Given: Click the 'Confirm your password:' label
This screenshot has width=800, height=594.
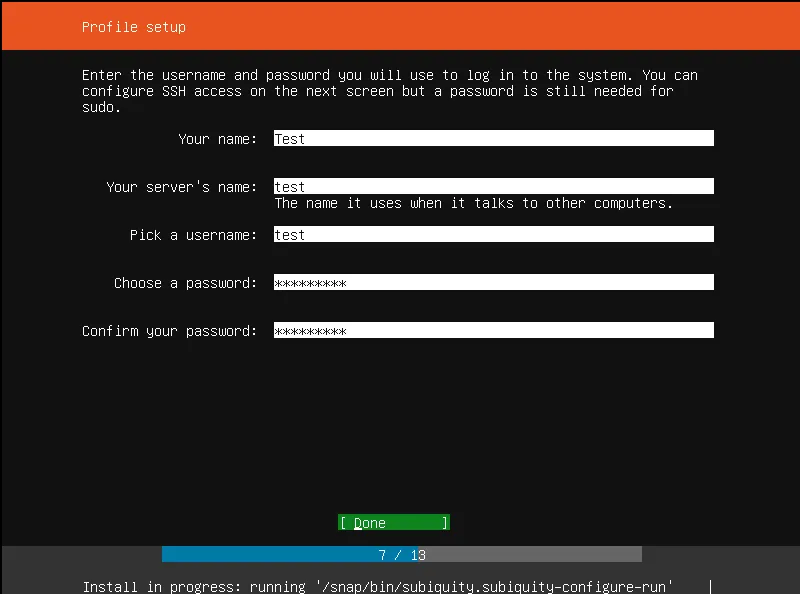Looking at the screenshot, I should coord(169,331).
